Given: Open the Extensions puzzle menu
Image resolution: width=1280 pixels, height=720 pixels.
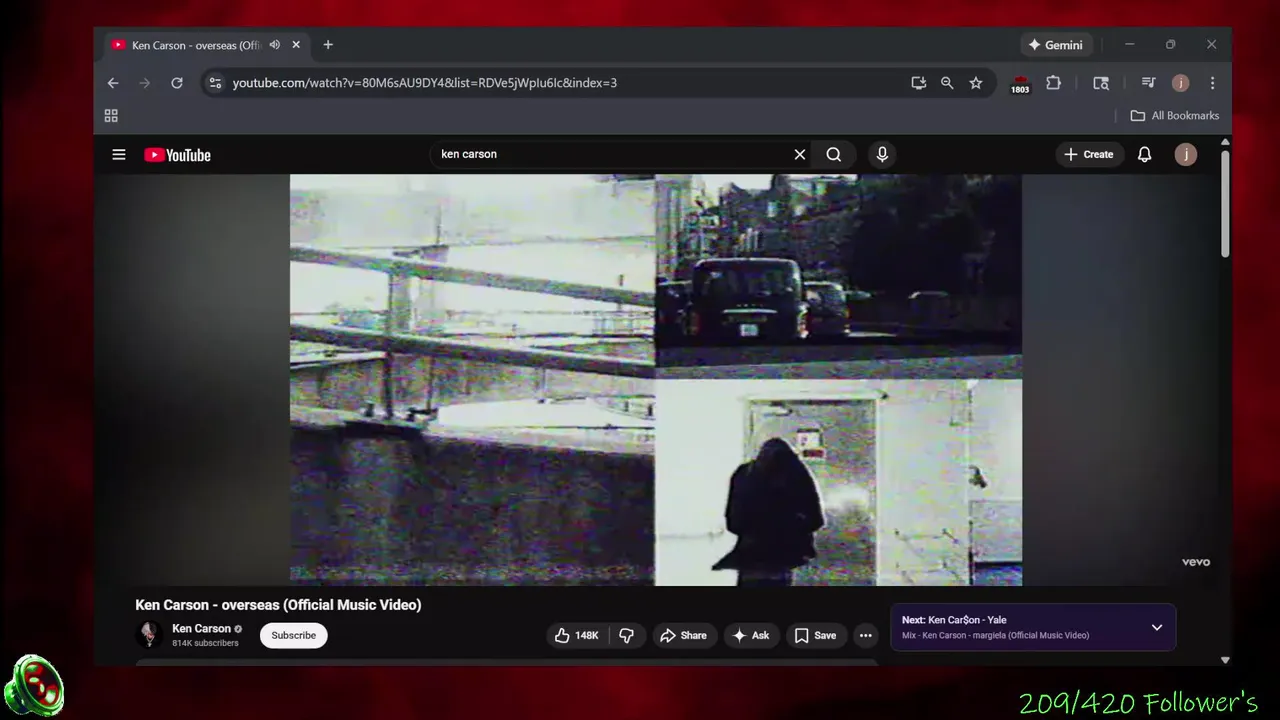Looking at the screenshot, I should [1053, 83].
